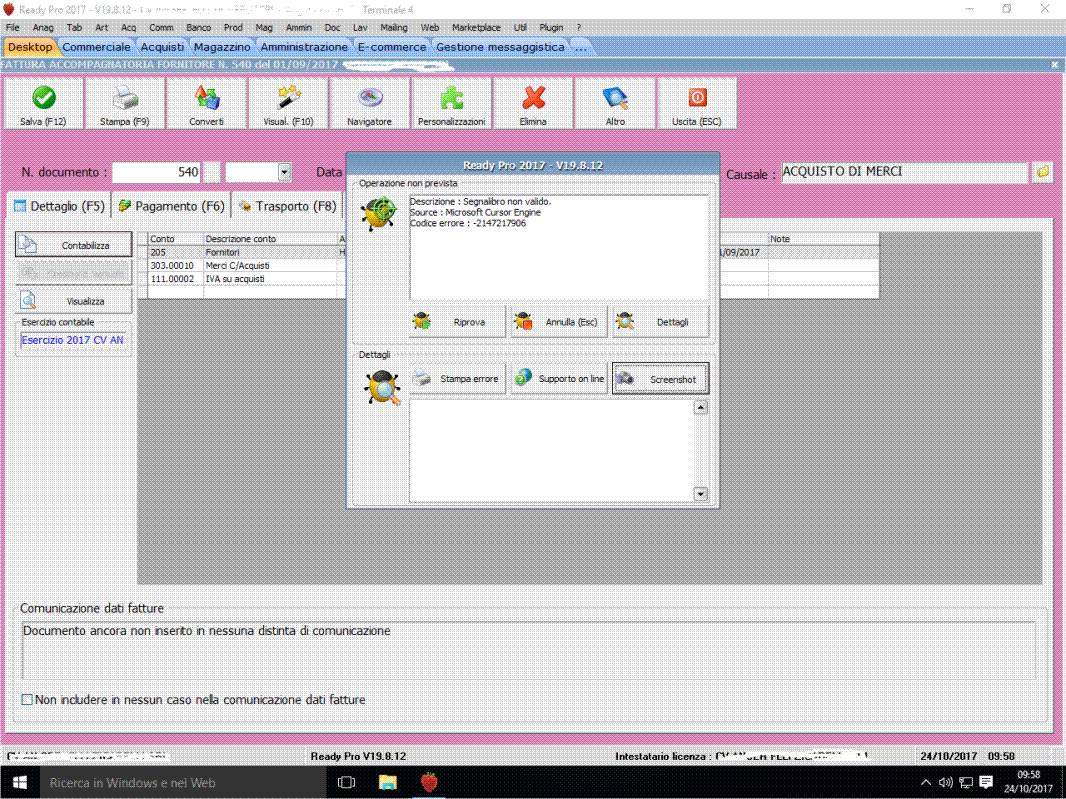Open the Converti tool
1066x799 pixels.
[206, 103]
